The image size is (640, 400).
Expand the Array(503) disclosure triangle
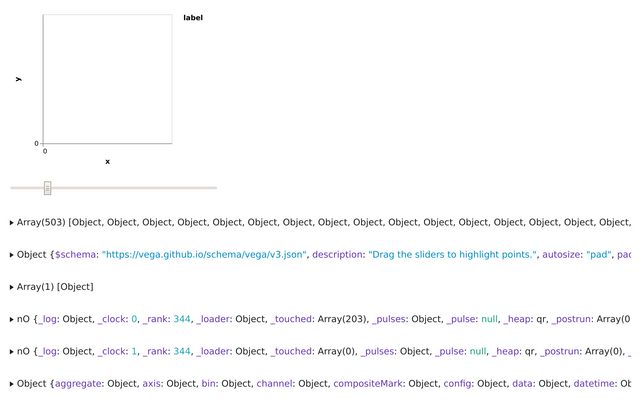click(11, 223)
